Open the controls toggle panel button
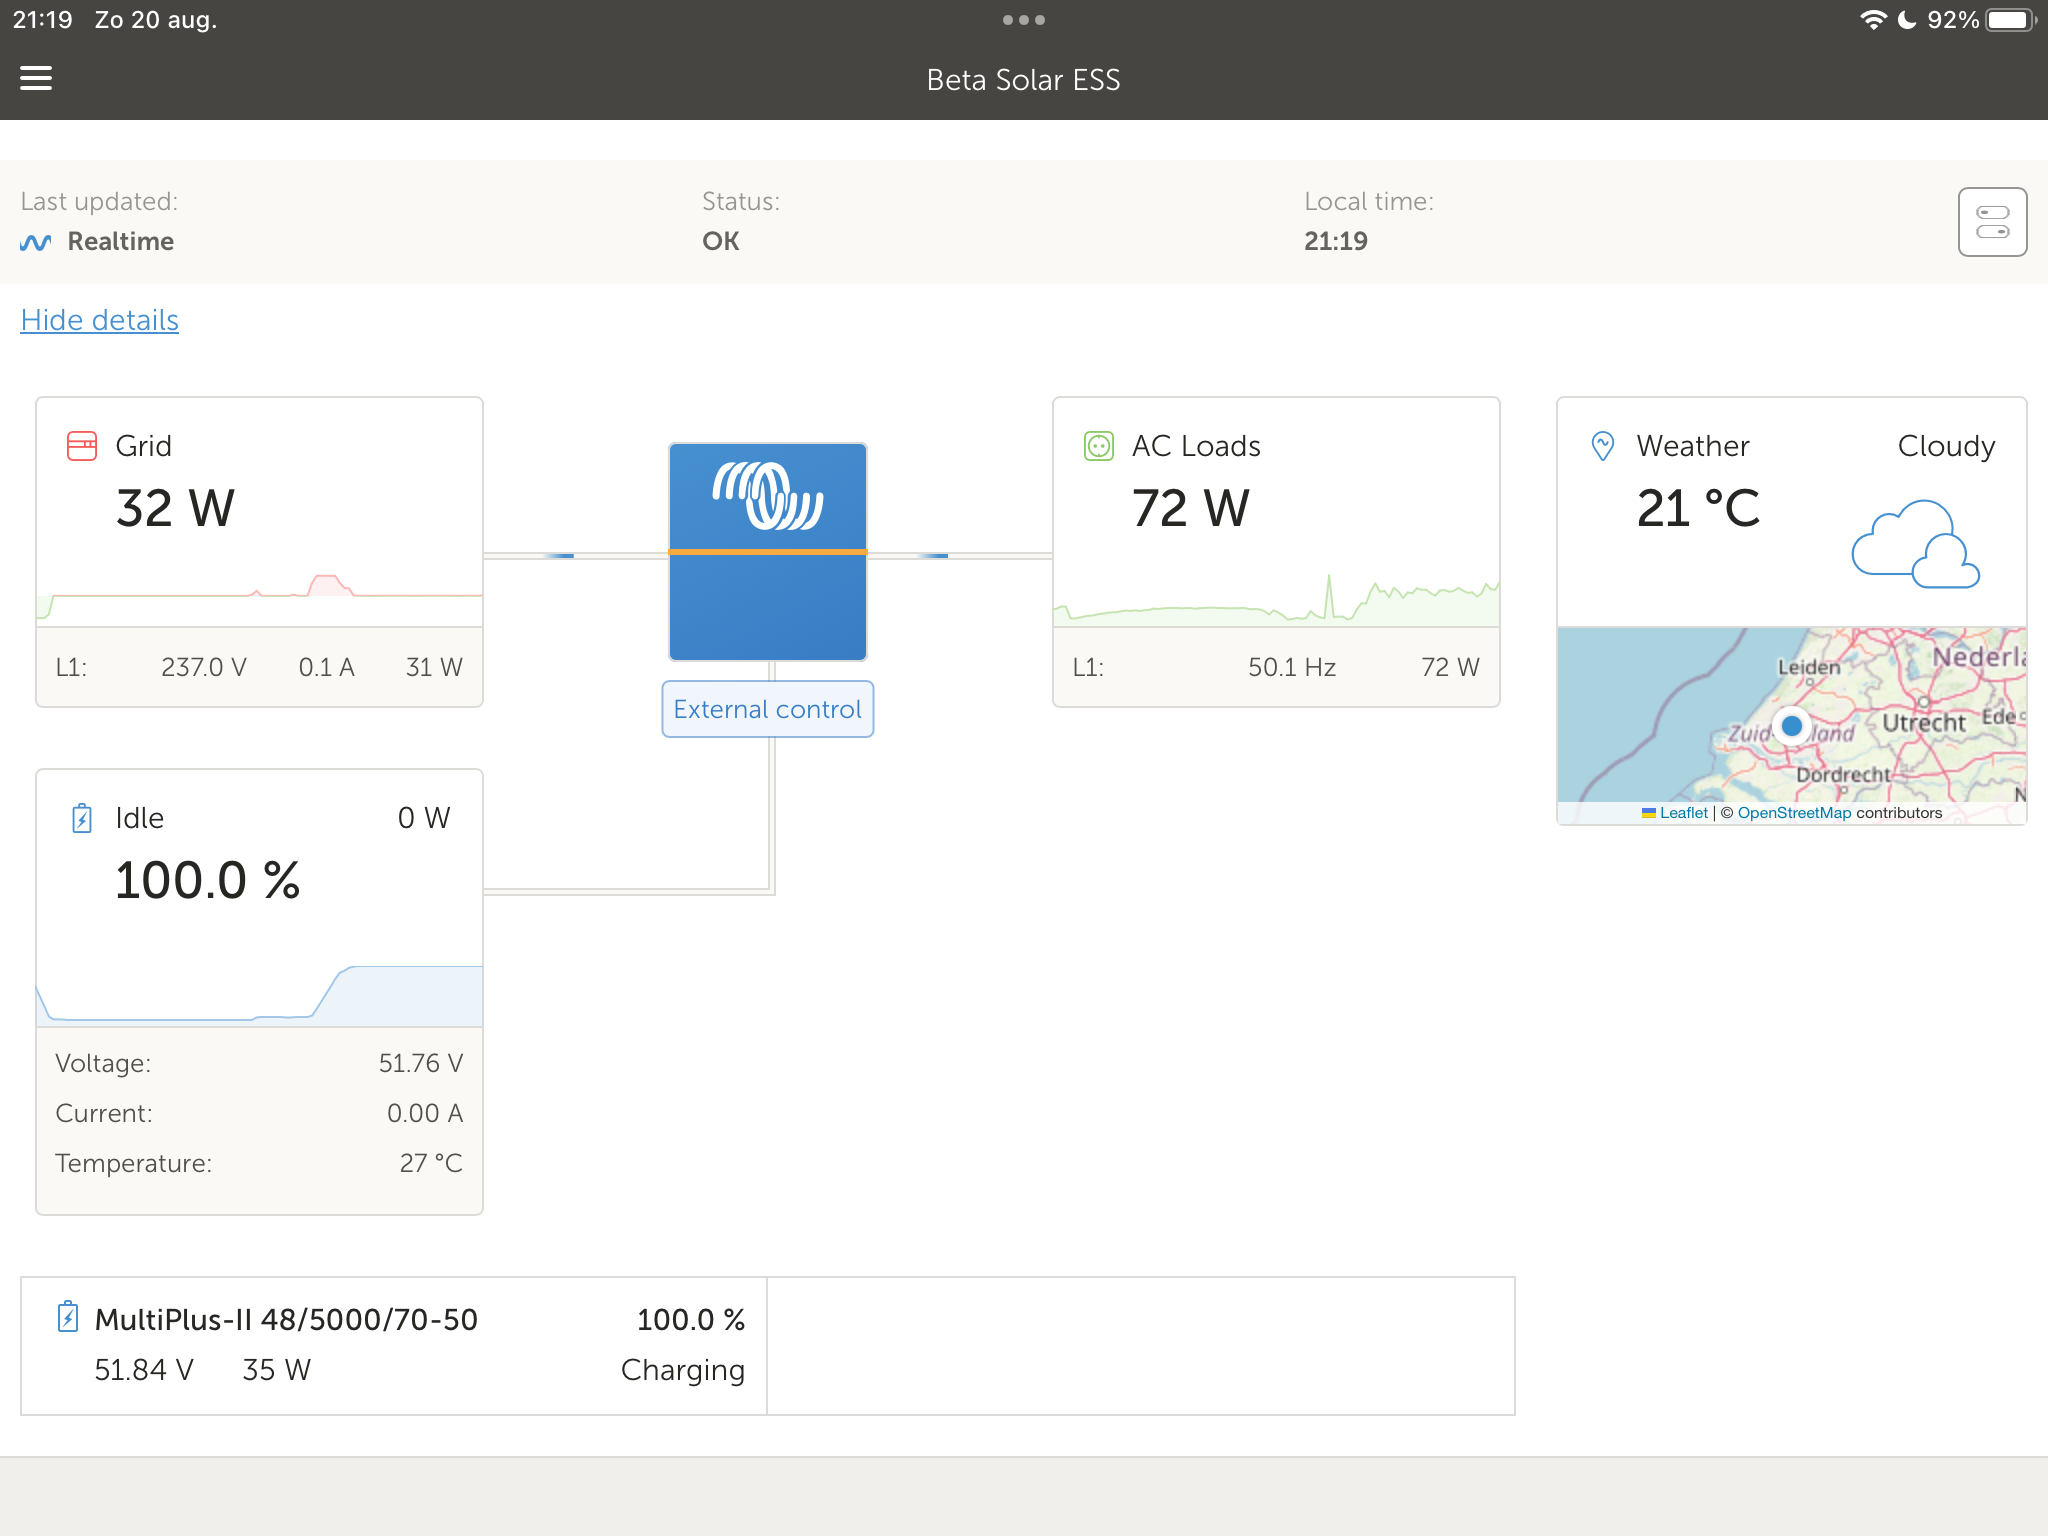The width and height of the screenshot is (2048, 1536). click(x=1991, y=222)
